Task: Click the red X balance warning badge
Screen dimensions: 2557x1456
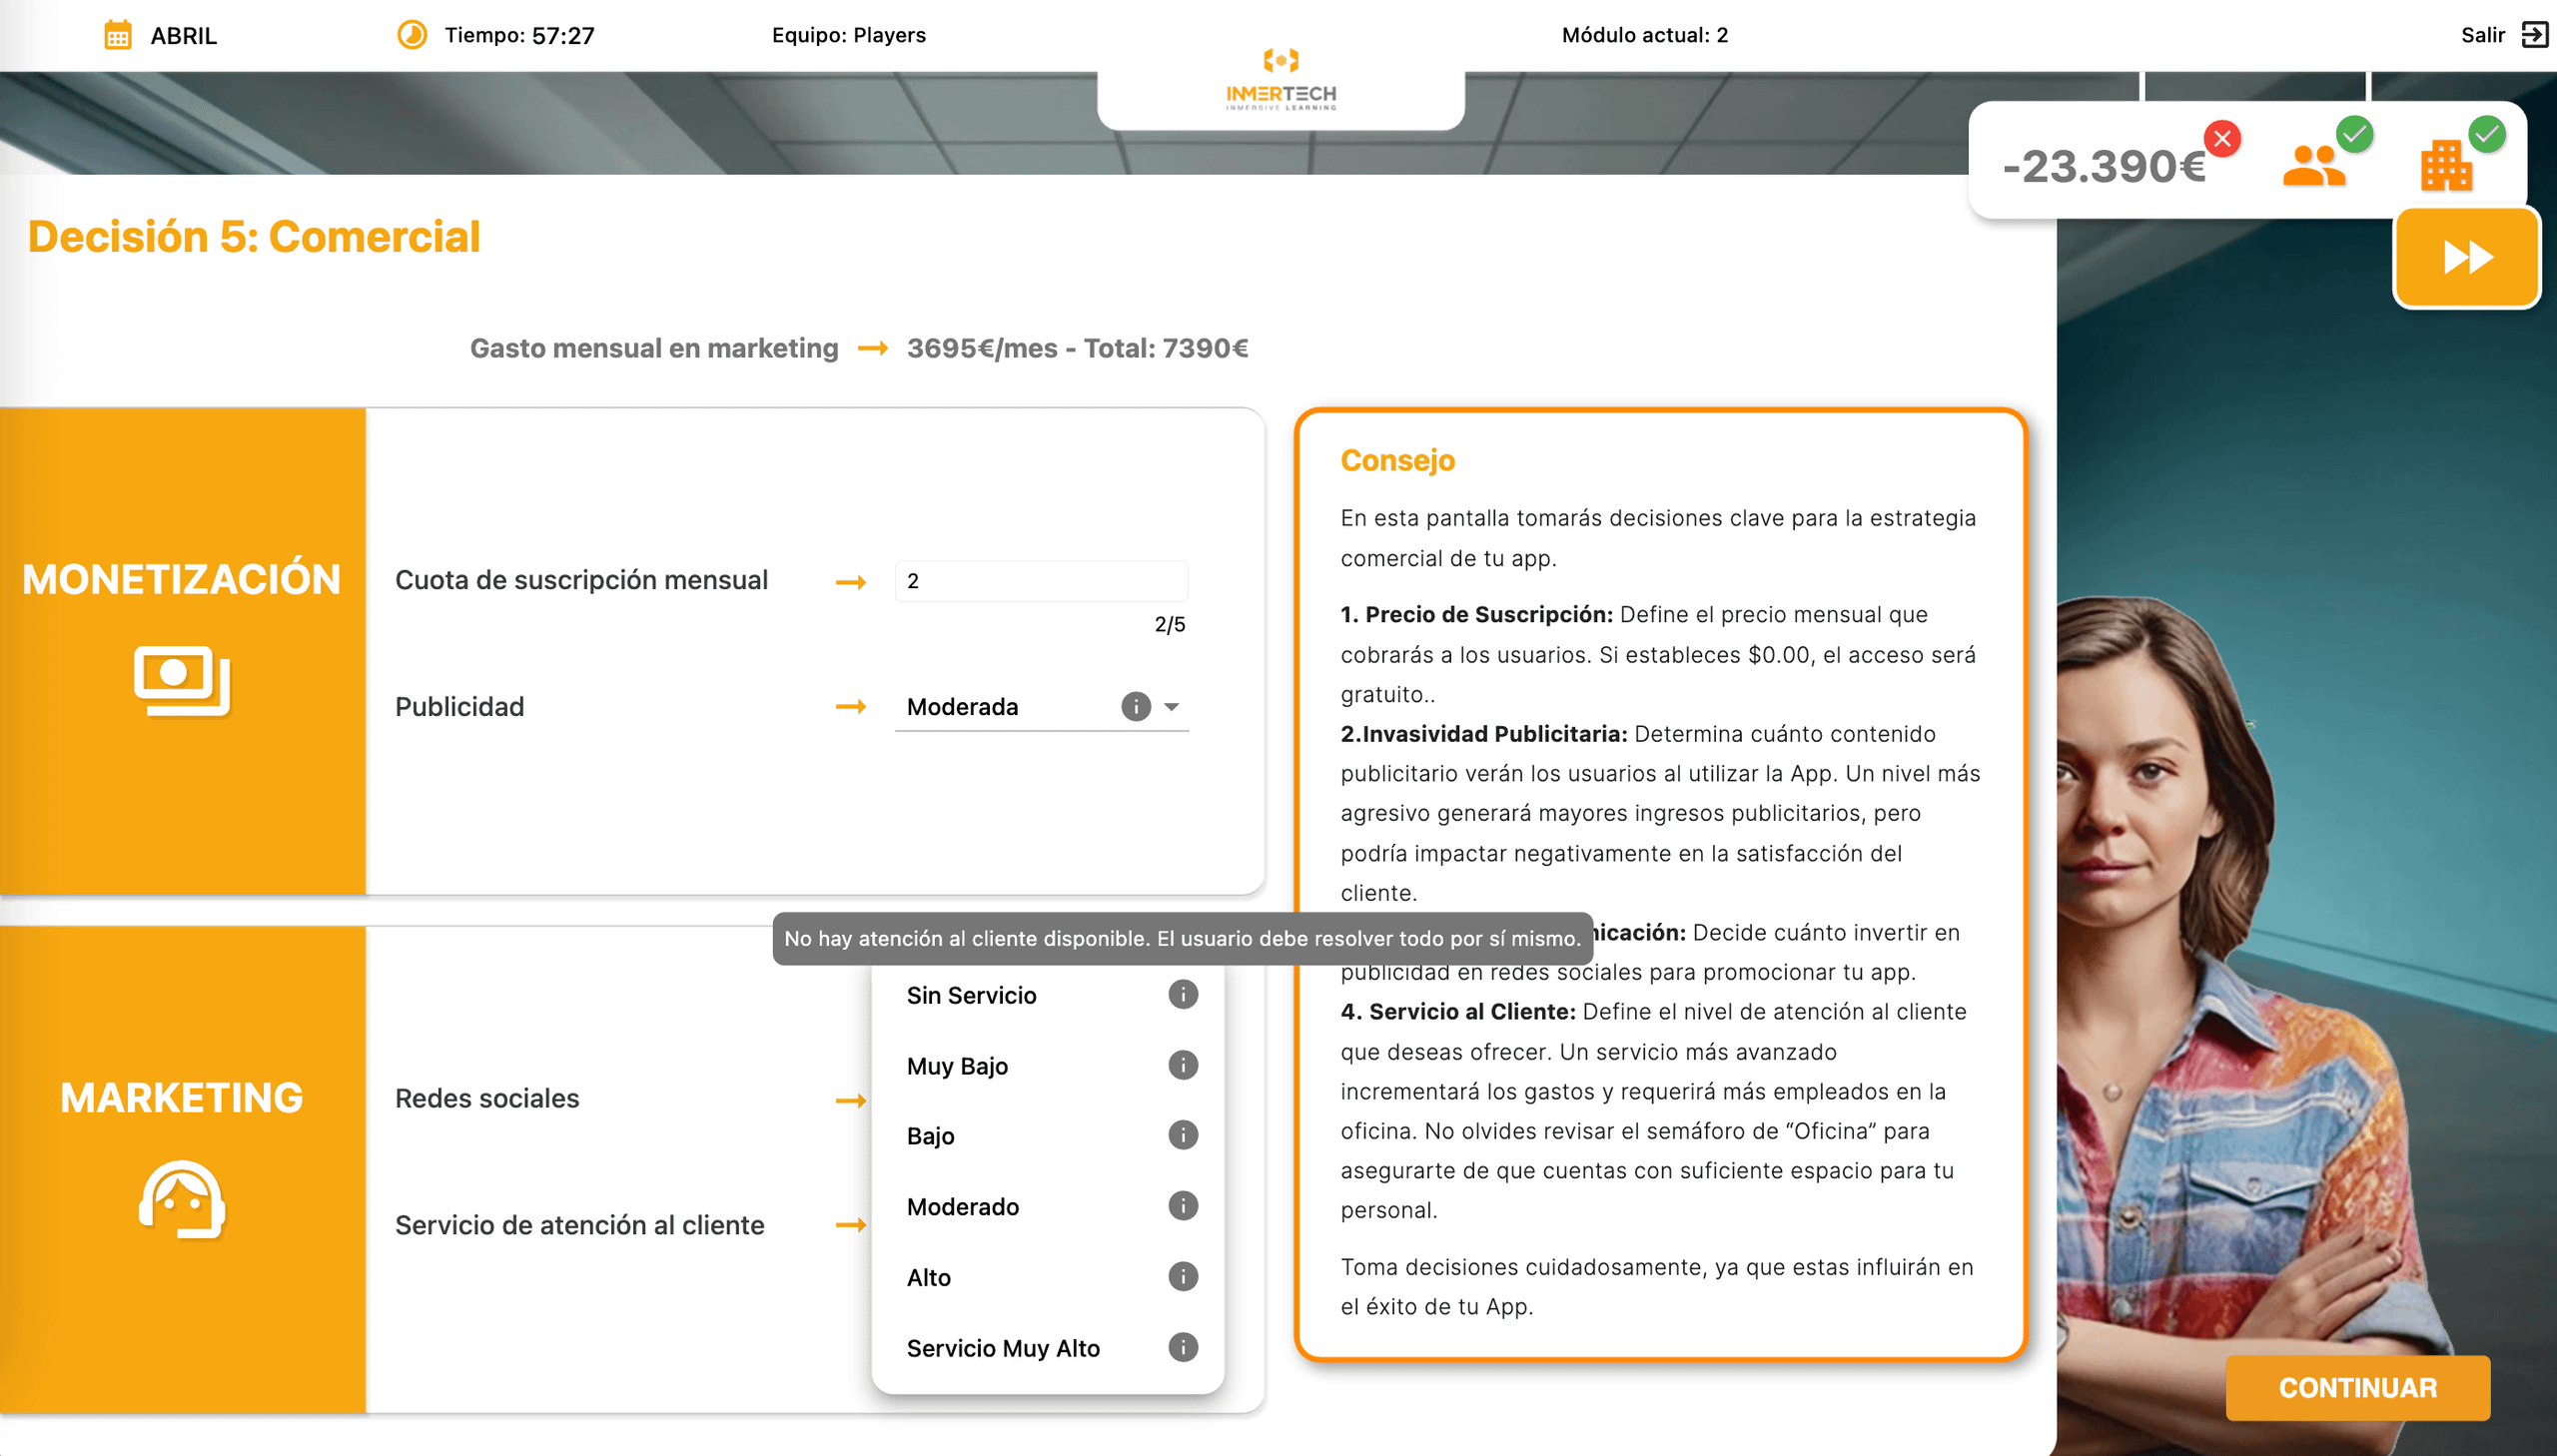Action: pyautogui.click(x=2222, y=138)
